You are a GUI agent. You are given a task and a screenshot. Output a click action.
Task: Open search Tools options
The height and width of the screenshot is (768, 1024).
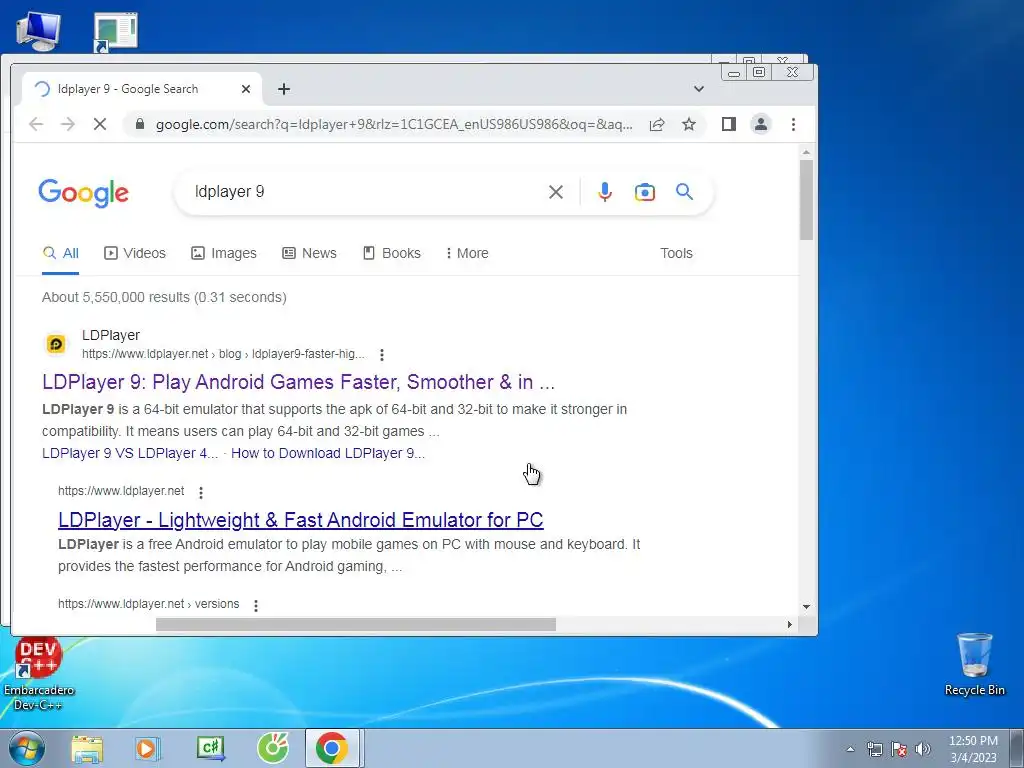coord(676,253)
